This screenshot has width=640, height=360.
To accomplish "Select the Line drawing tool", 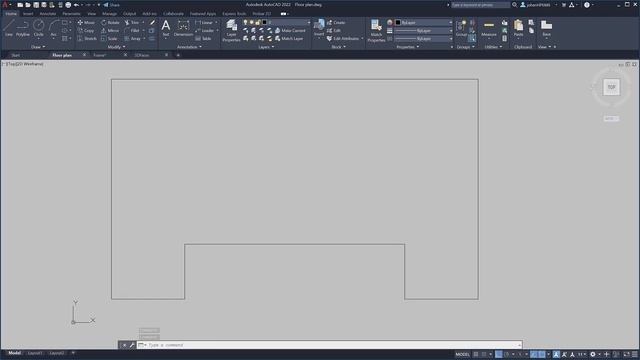I will point(9,28).
